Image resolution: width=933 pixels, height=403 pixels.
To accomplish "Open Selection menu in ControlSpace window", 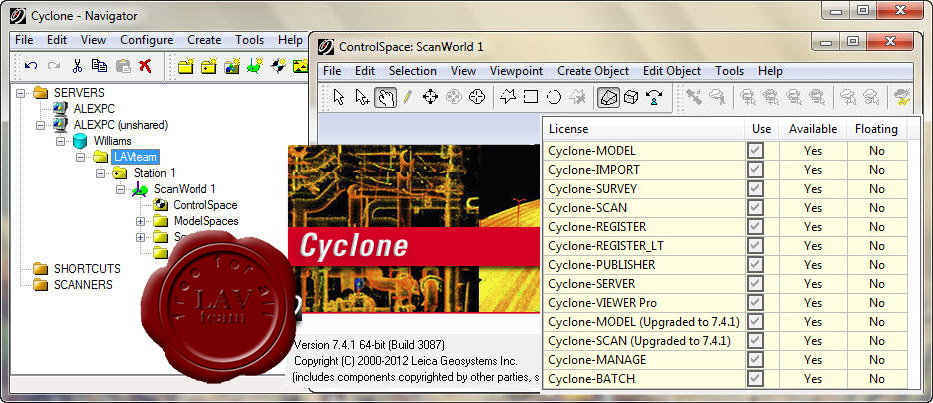I will (x=412, y=71).
